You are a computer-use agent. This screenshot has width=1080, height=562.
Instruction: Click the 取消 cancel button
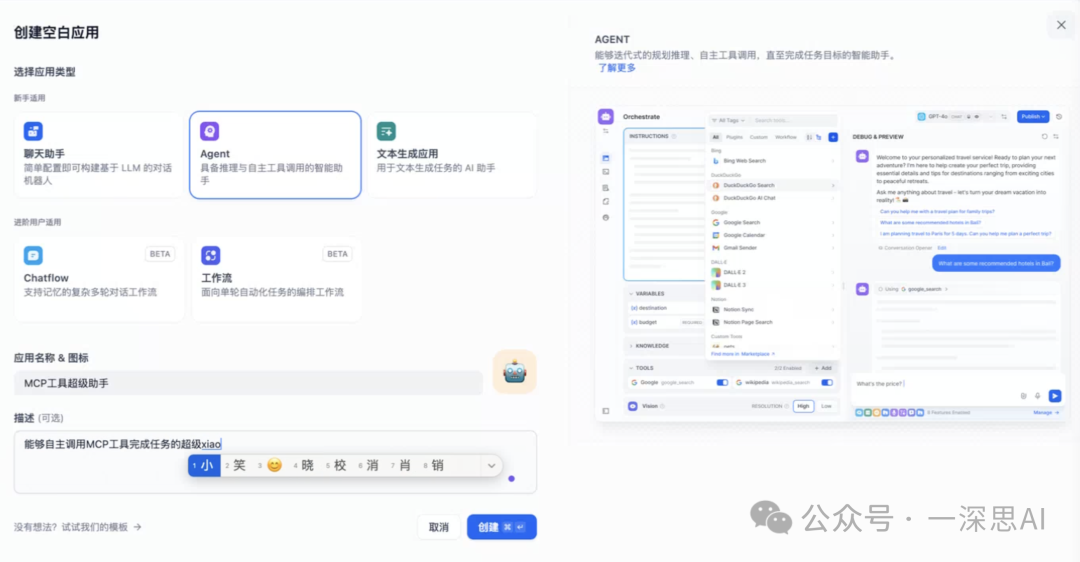[x=439, y=527]
